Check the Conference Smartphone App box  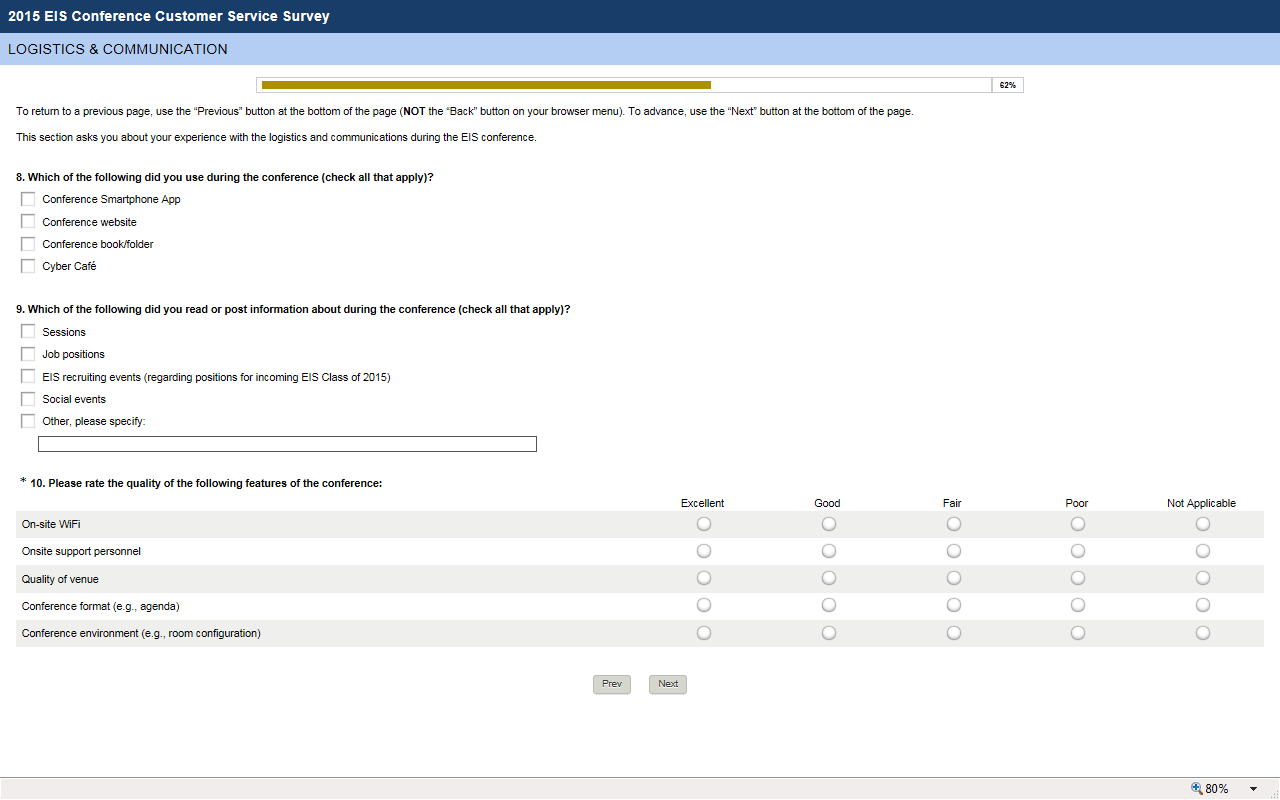28,199
